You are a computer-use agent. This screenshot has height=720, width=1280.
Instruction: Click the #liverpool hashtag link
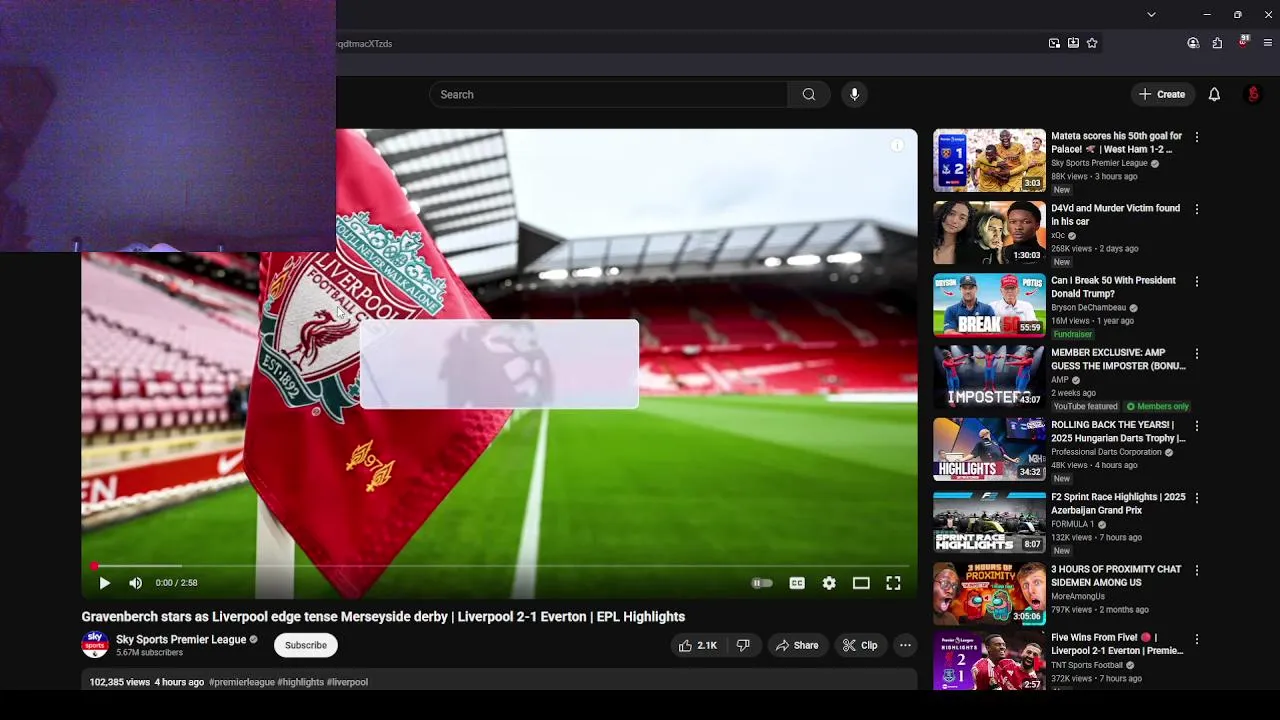click(x=347, y=682)
